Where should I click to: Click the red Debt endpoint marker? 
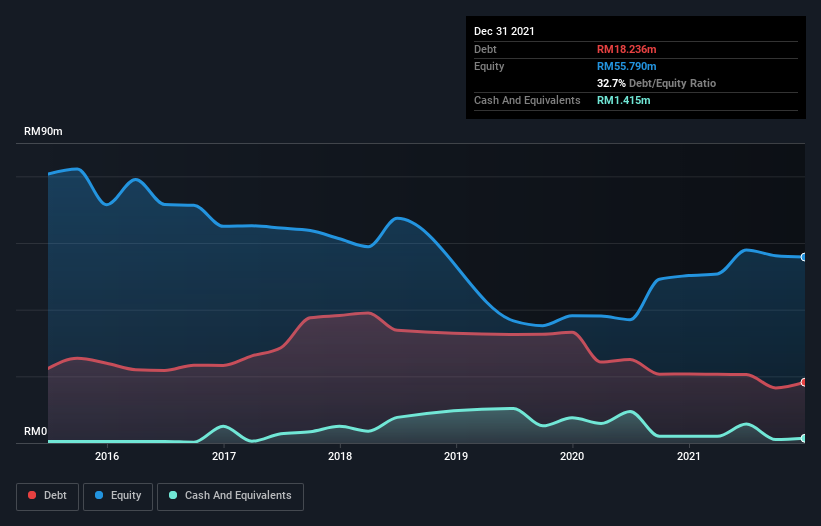(804, 382)
